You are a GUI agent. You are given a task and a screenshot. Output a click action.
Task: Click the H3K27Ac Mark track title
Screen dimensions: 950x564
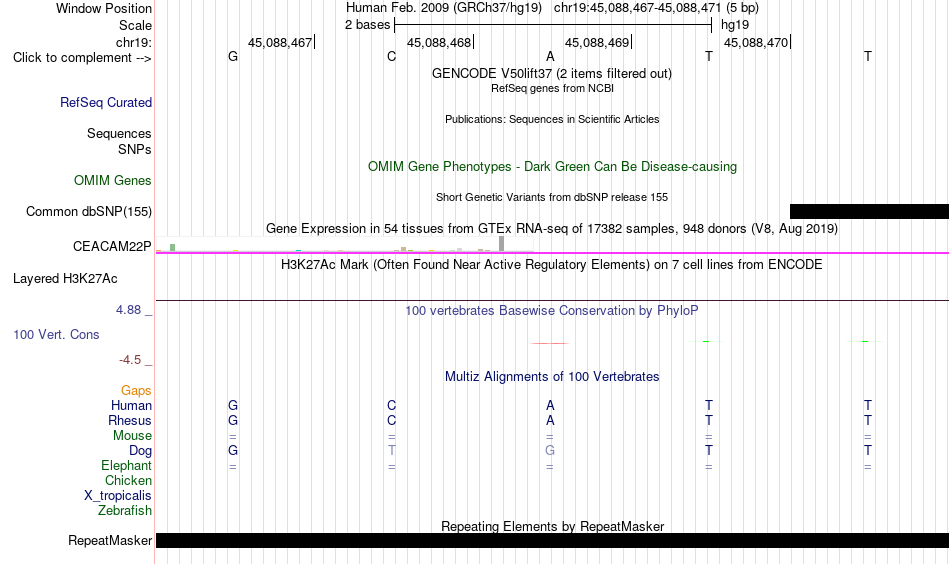pyautogui.click(x=552, y=265)
